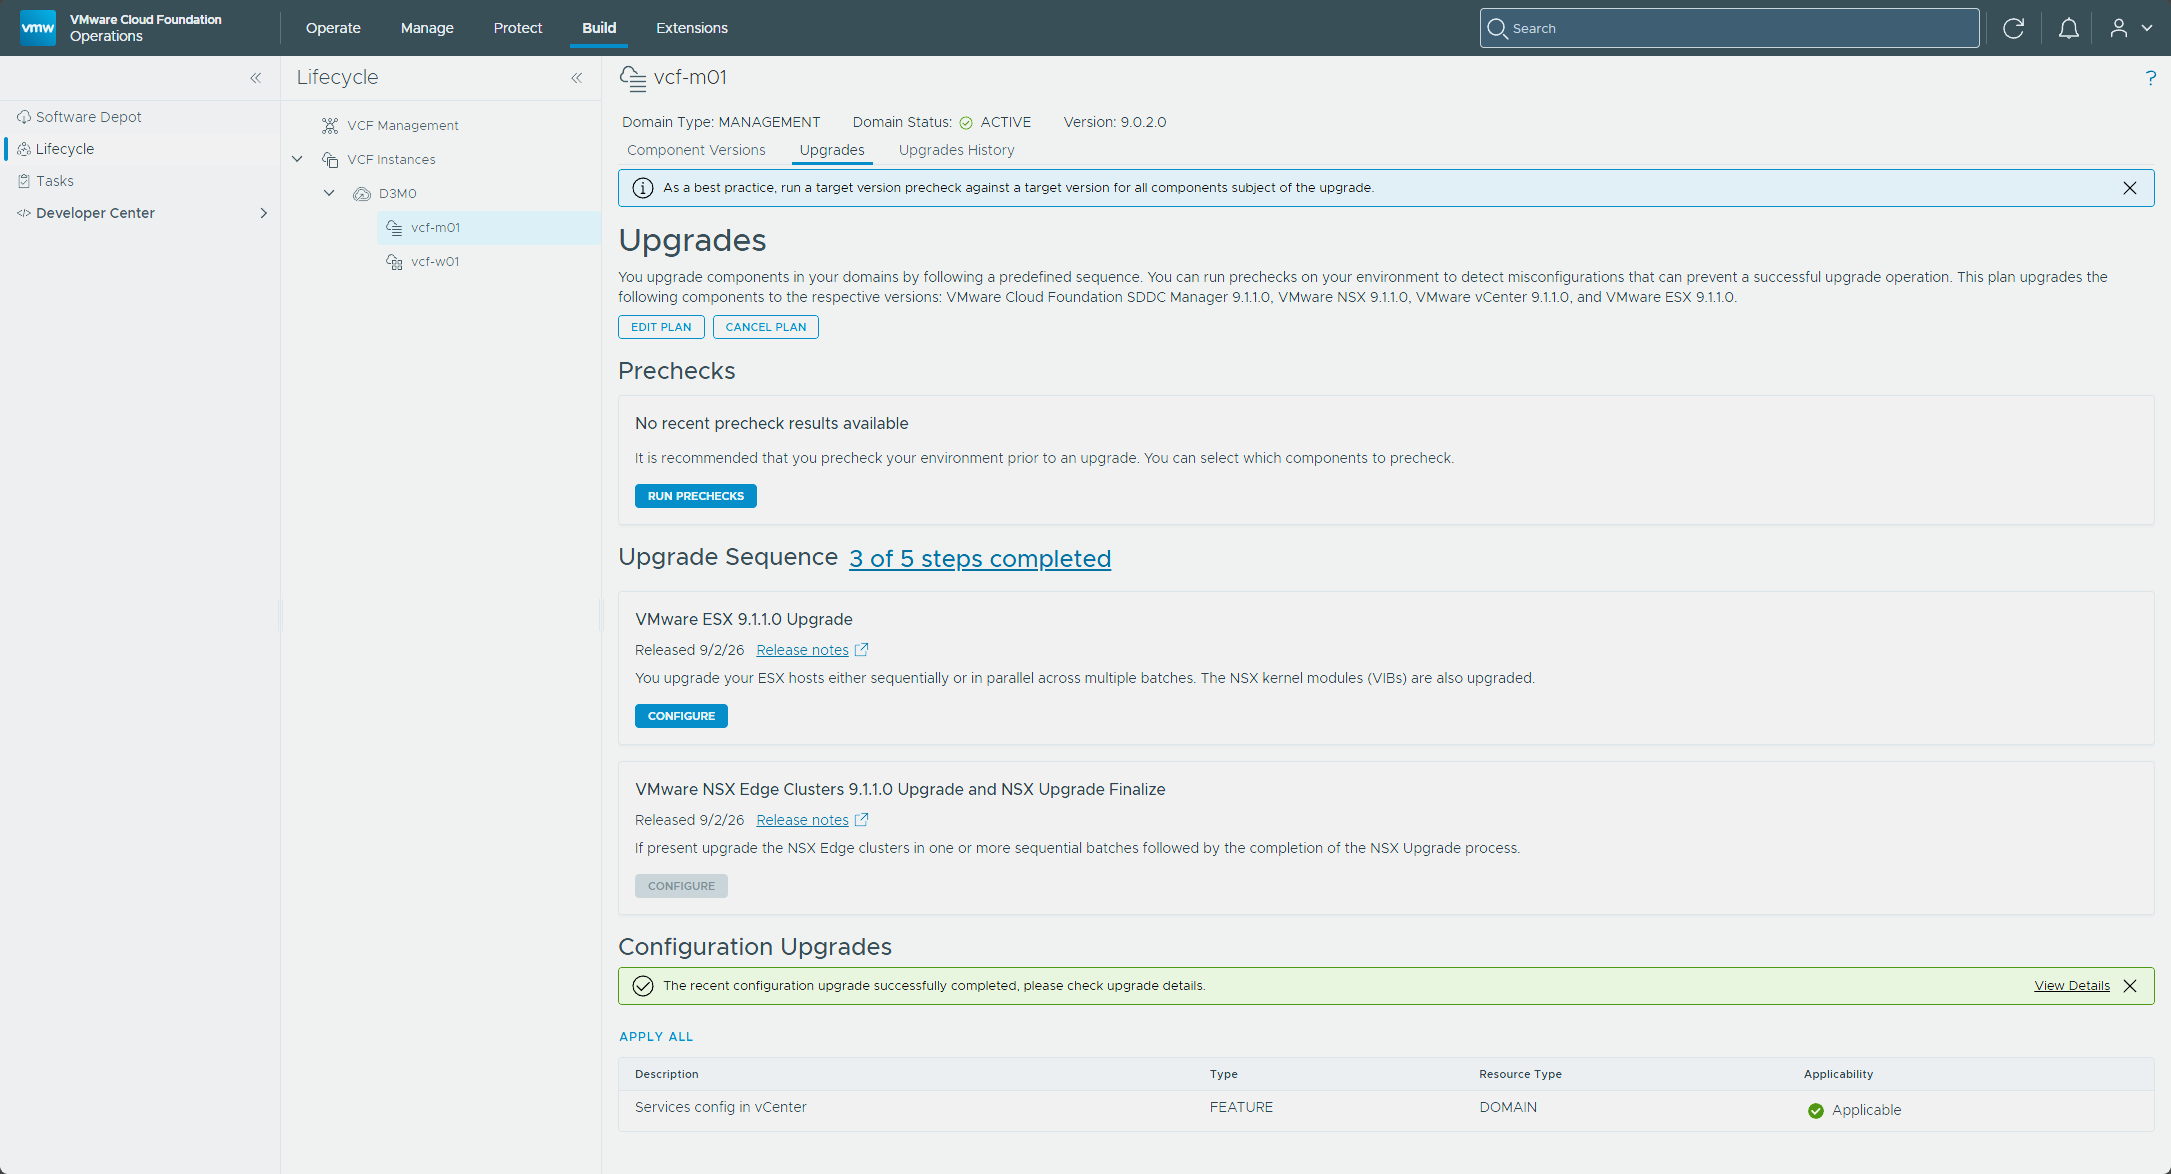
Task: Click the Services config in vCenter row
Action: (x=1386, y=1109)
